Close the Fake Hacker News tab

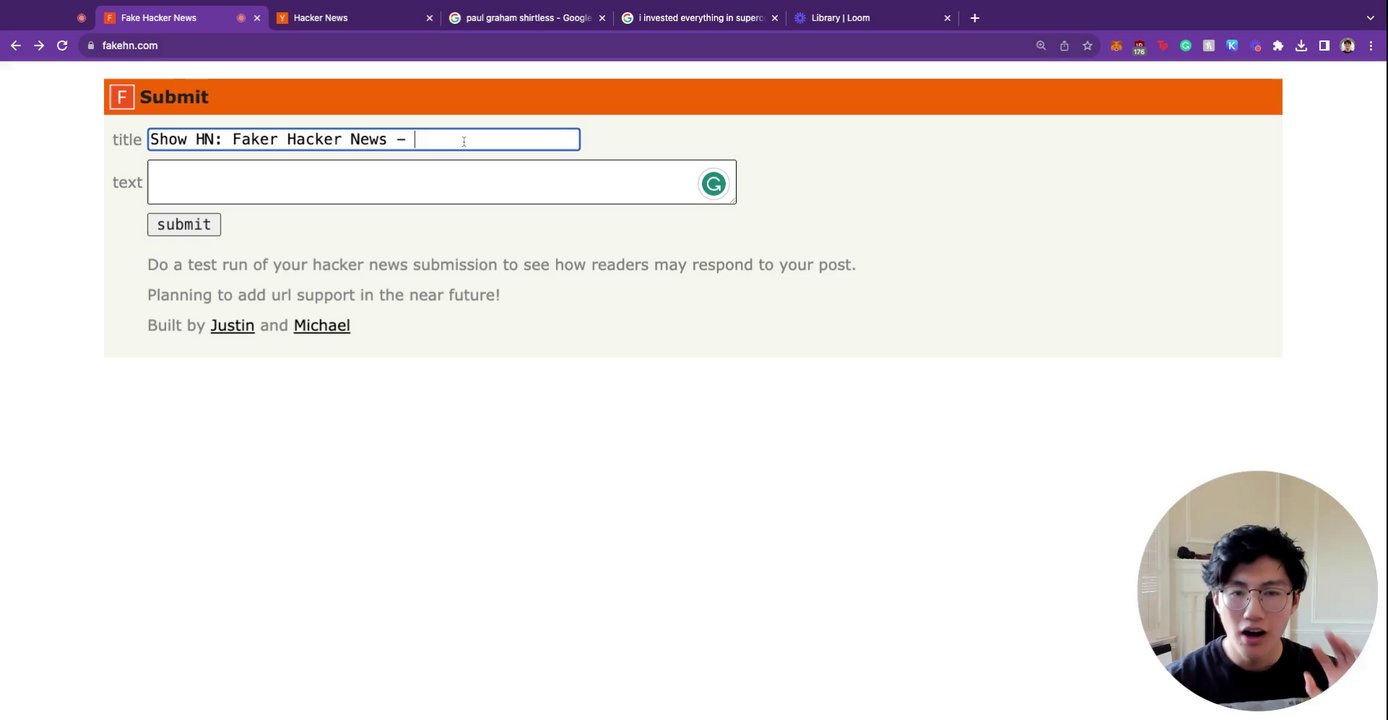tap(257, 18)
